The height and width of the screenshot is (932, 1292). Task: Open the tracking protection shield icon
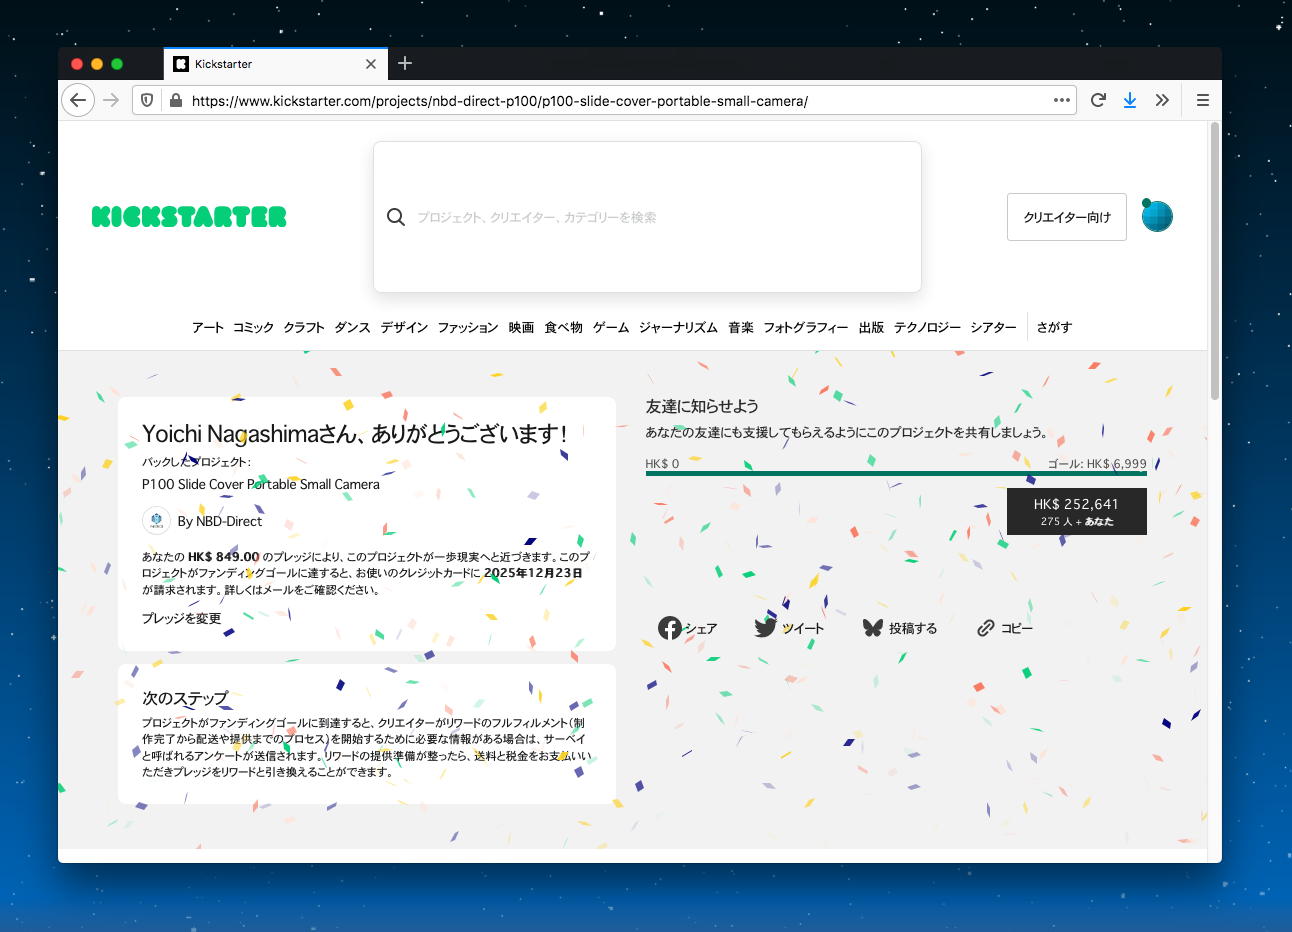coord(147,100)
